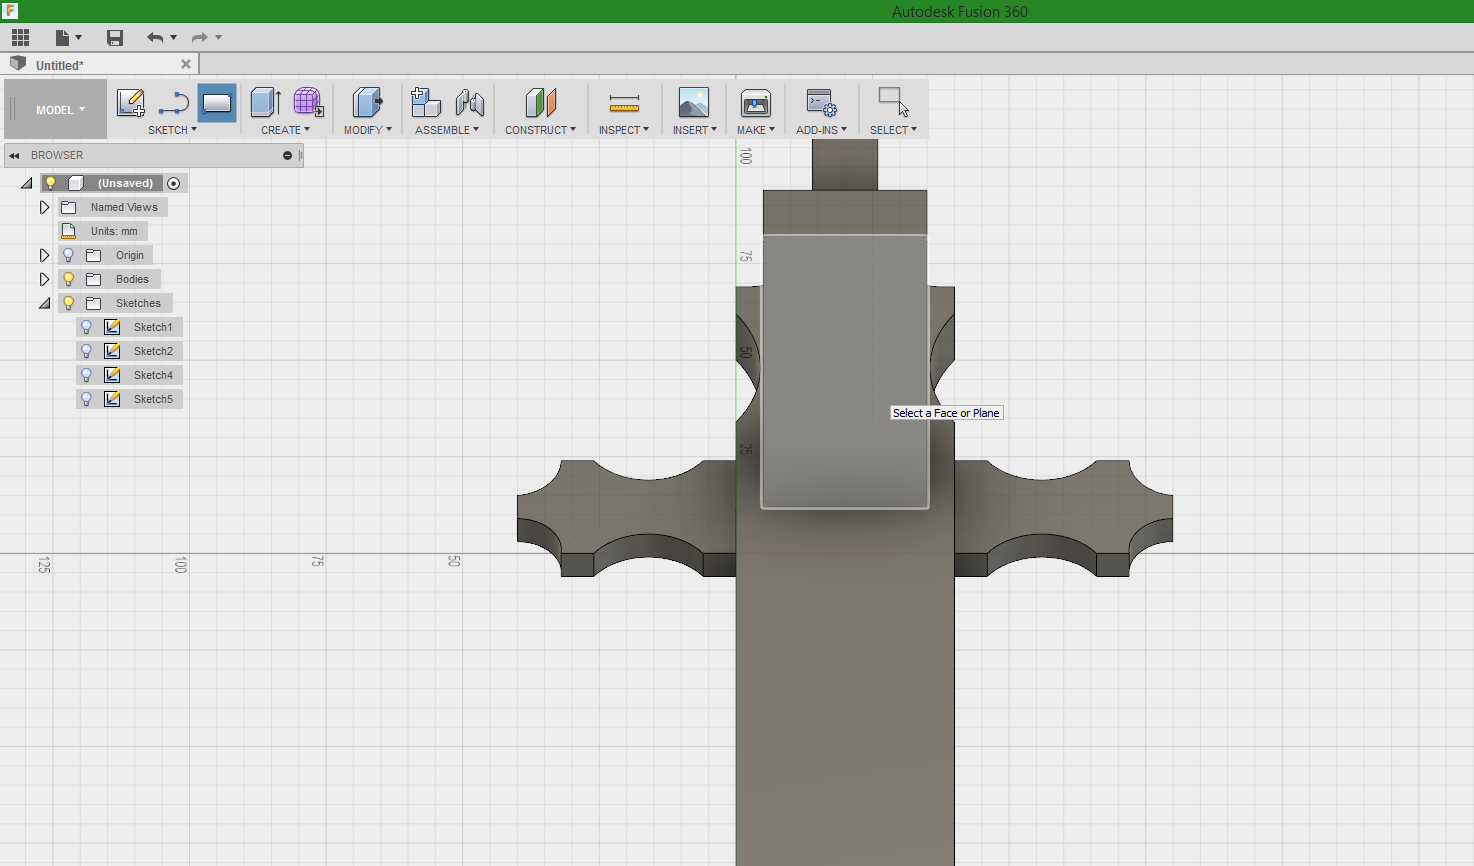Open the redo history dropdown arrow

[219, 38]
